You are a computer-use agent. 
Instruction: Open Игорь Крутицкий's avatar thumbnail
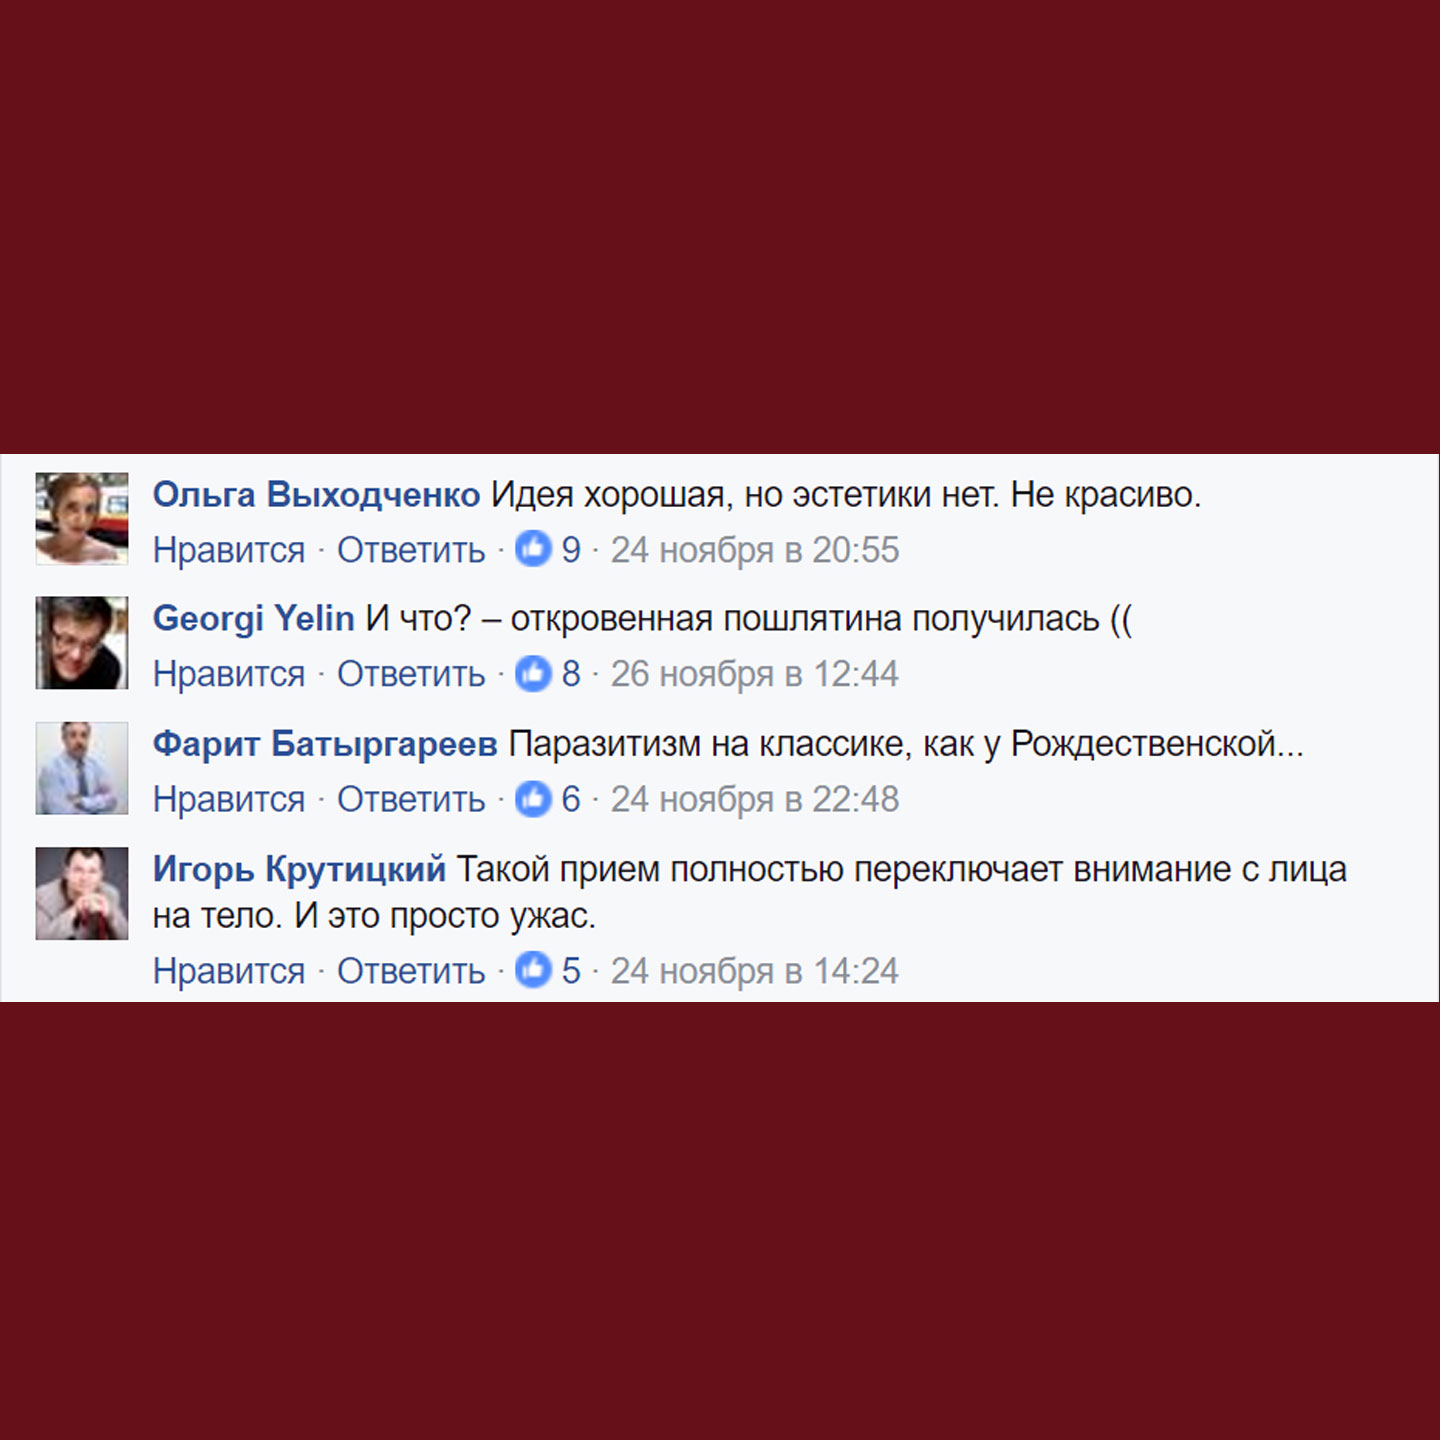click(82, 893)
